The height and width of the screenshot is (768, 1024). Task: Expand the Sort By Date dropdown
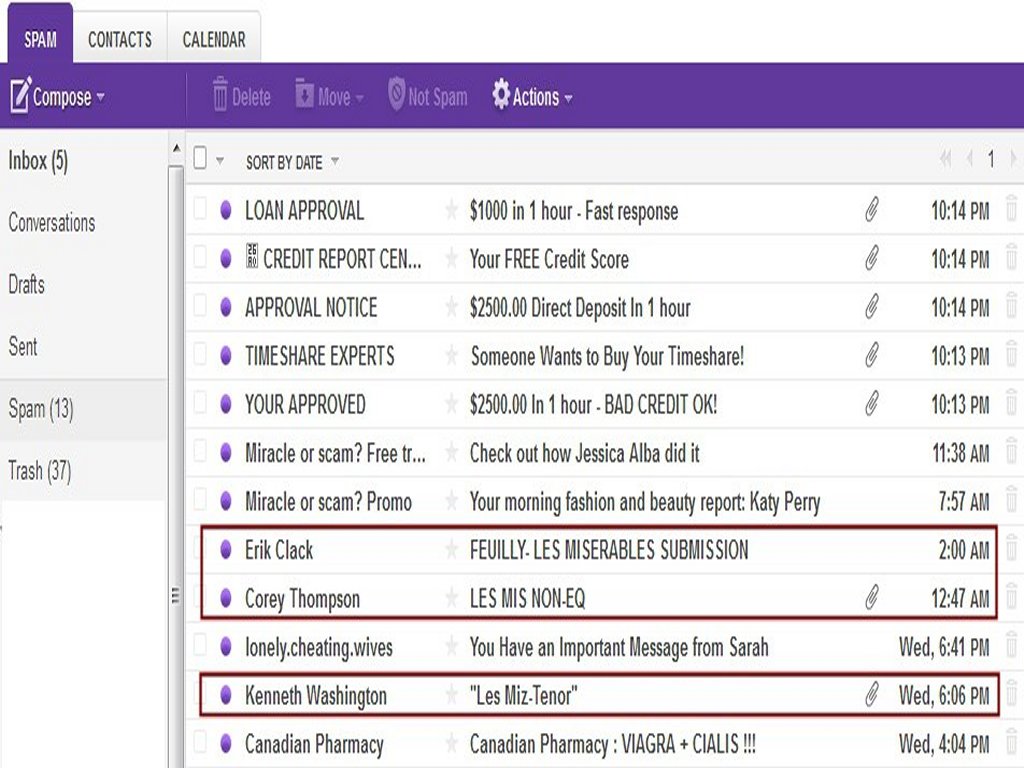click(x=335, y=162)
